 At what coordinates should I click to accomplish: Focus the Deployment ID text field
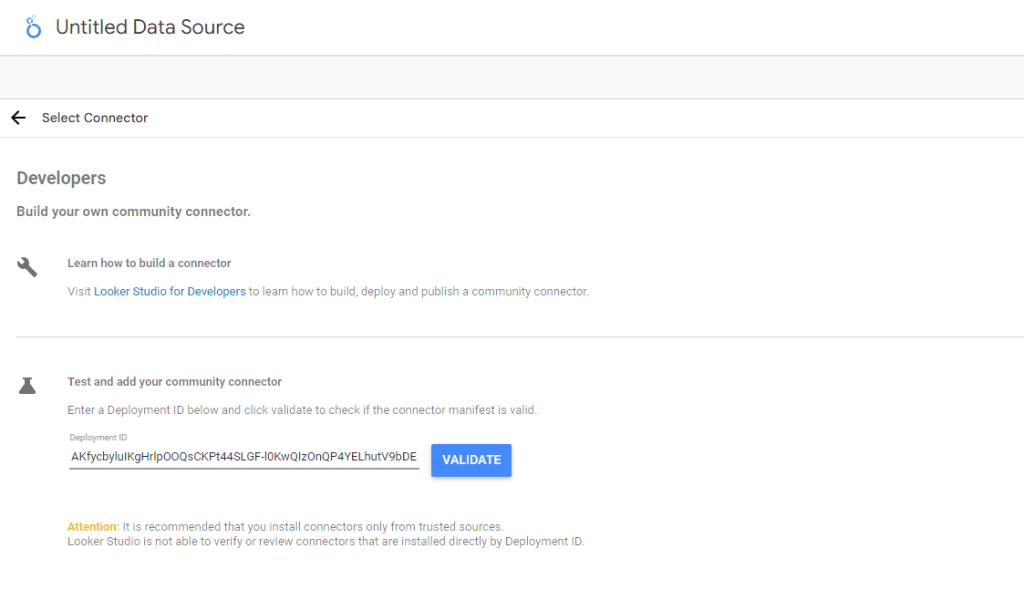[243, 457]
